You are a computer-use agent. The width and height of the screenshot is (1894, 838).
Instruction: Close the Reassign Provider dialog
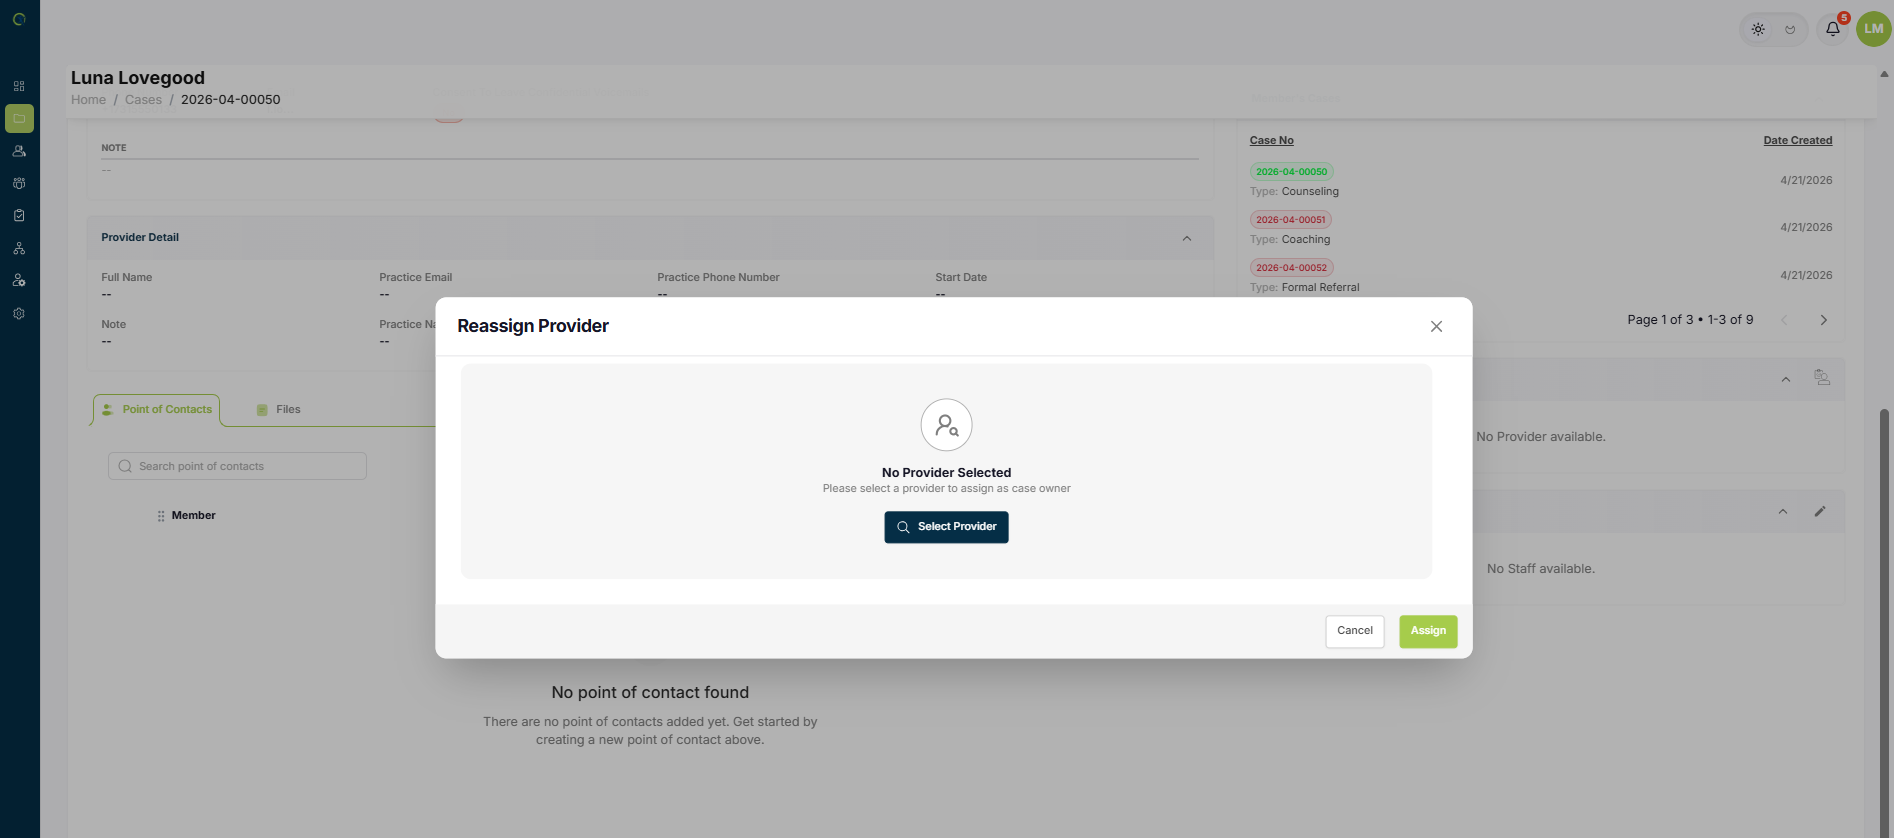pyautogui.click(x=1436, y=326)
